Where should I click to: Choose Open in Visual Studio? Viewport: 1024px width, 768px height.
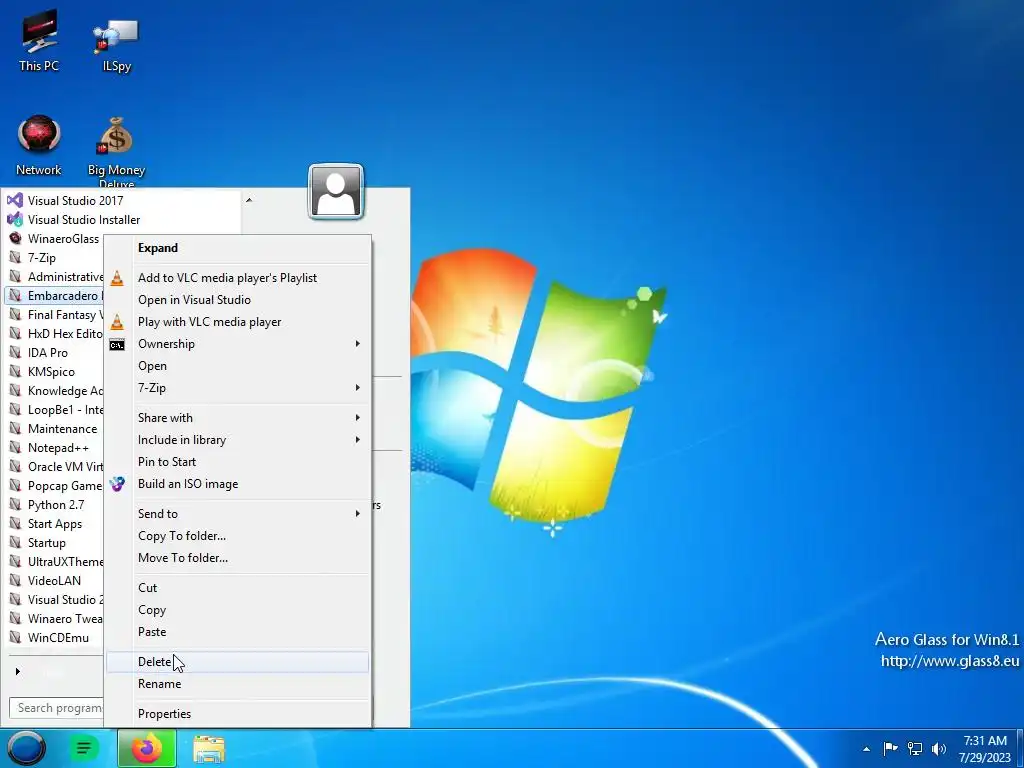pos(238,300)
